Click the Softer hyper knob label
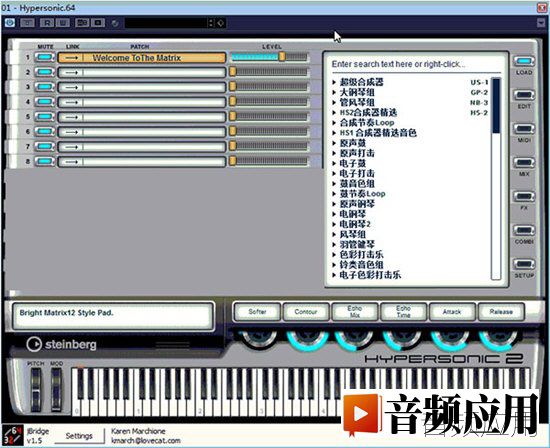The height and width of the screenshot is (448, 550). (257, 312)
